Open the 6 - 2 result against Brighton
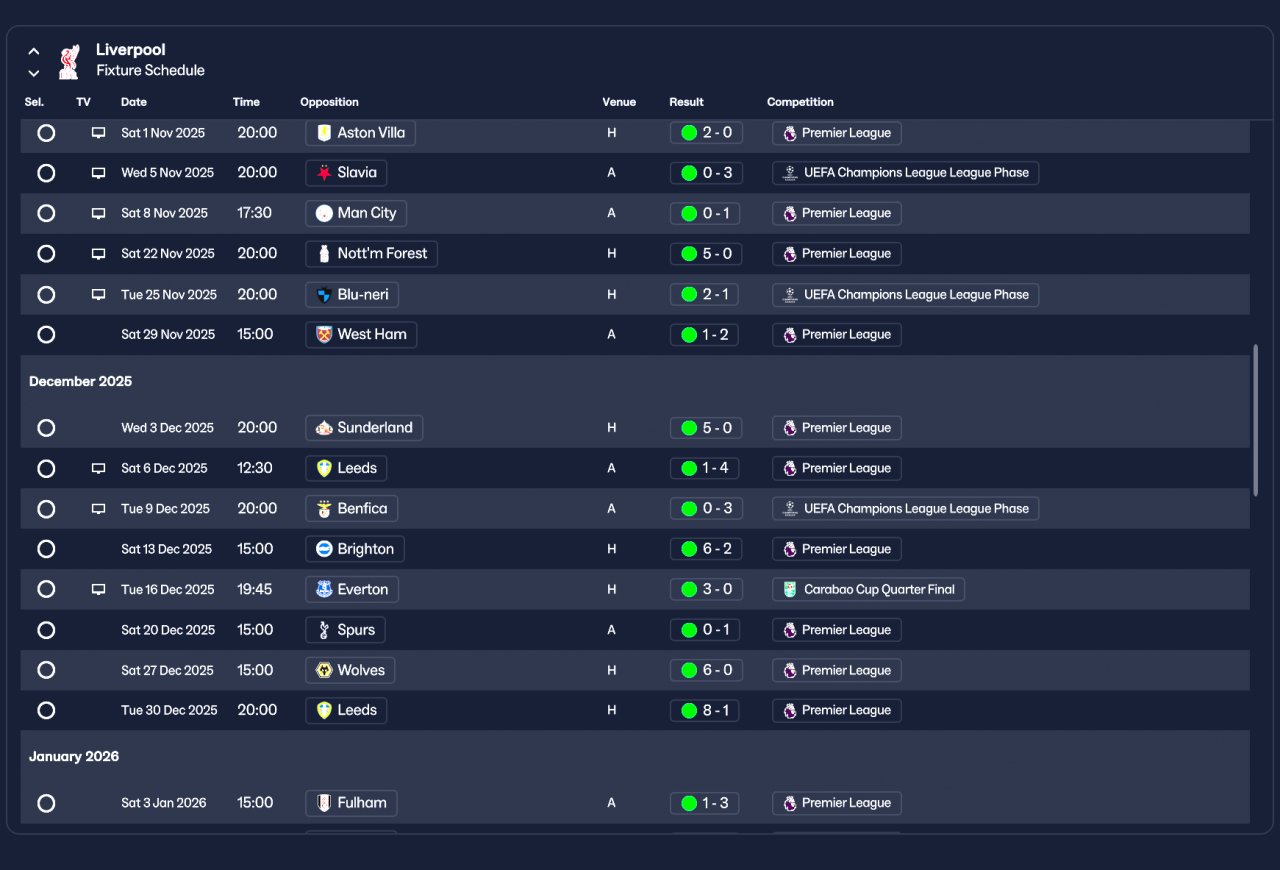 (706, 549)
